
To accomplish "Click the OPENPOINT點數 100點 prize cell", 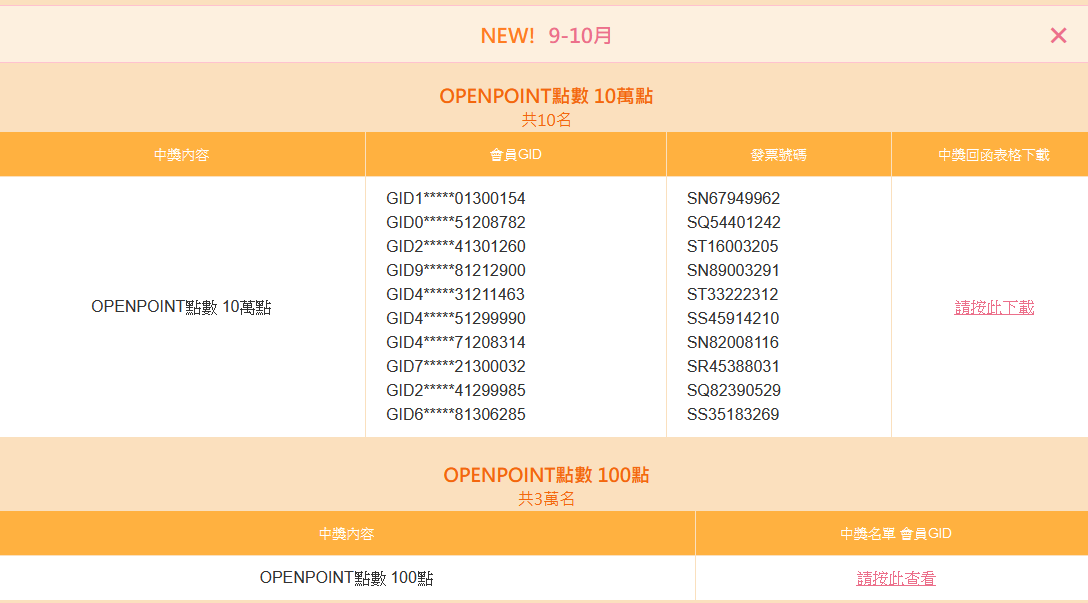I will click(346, 577).
